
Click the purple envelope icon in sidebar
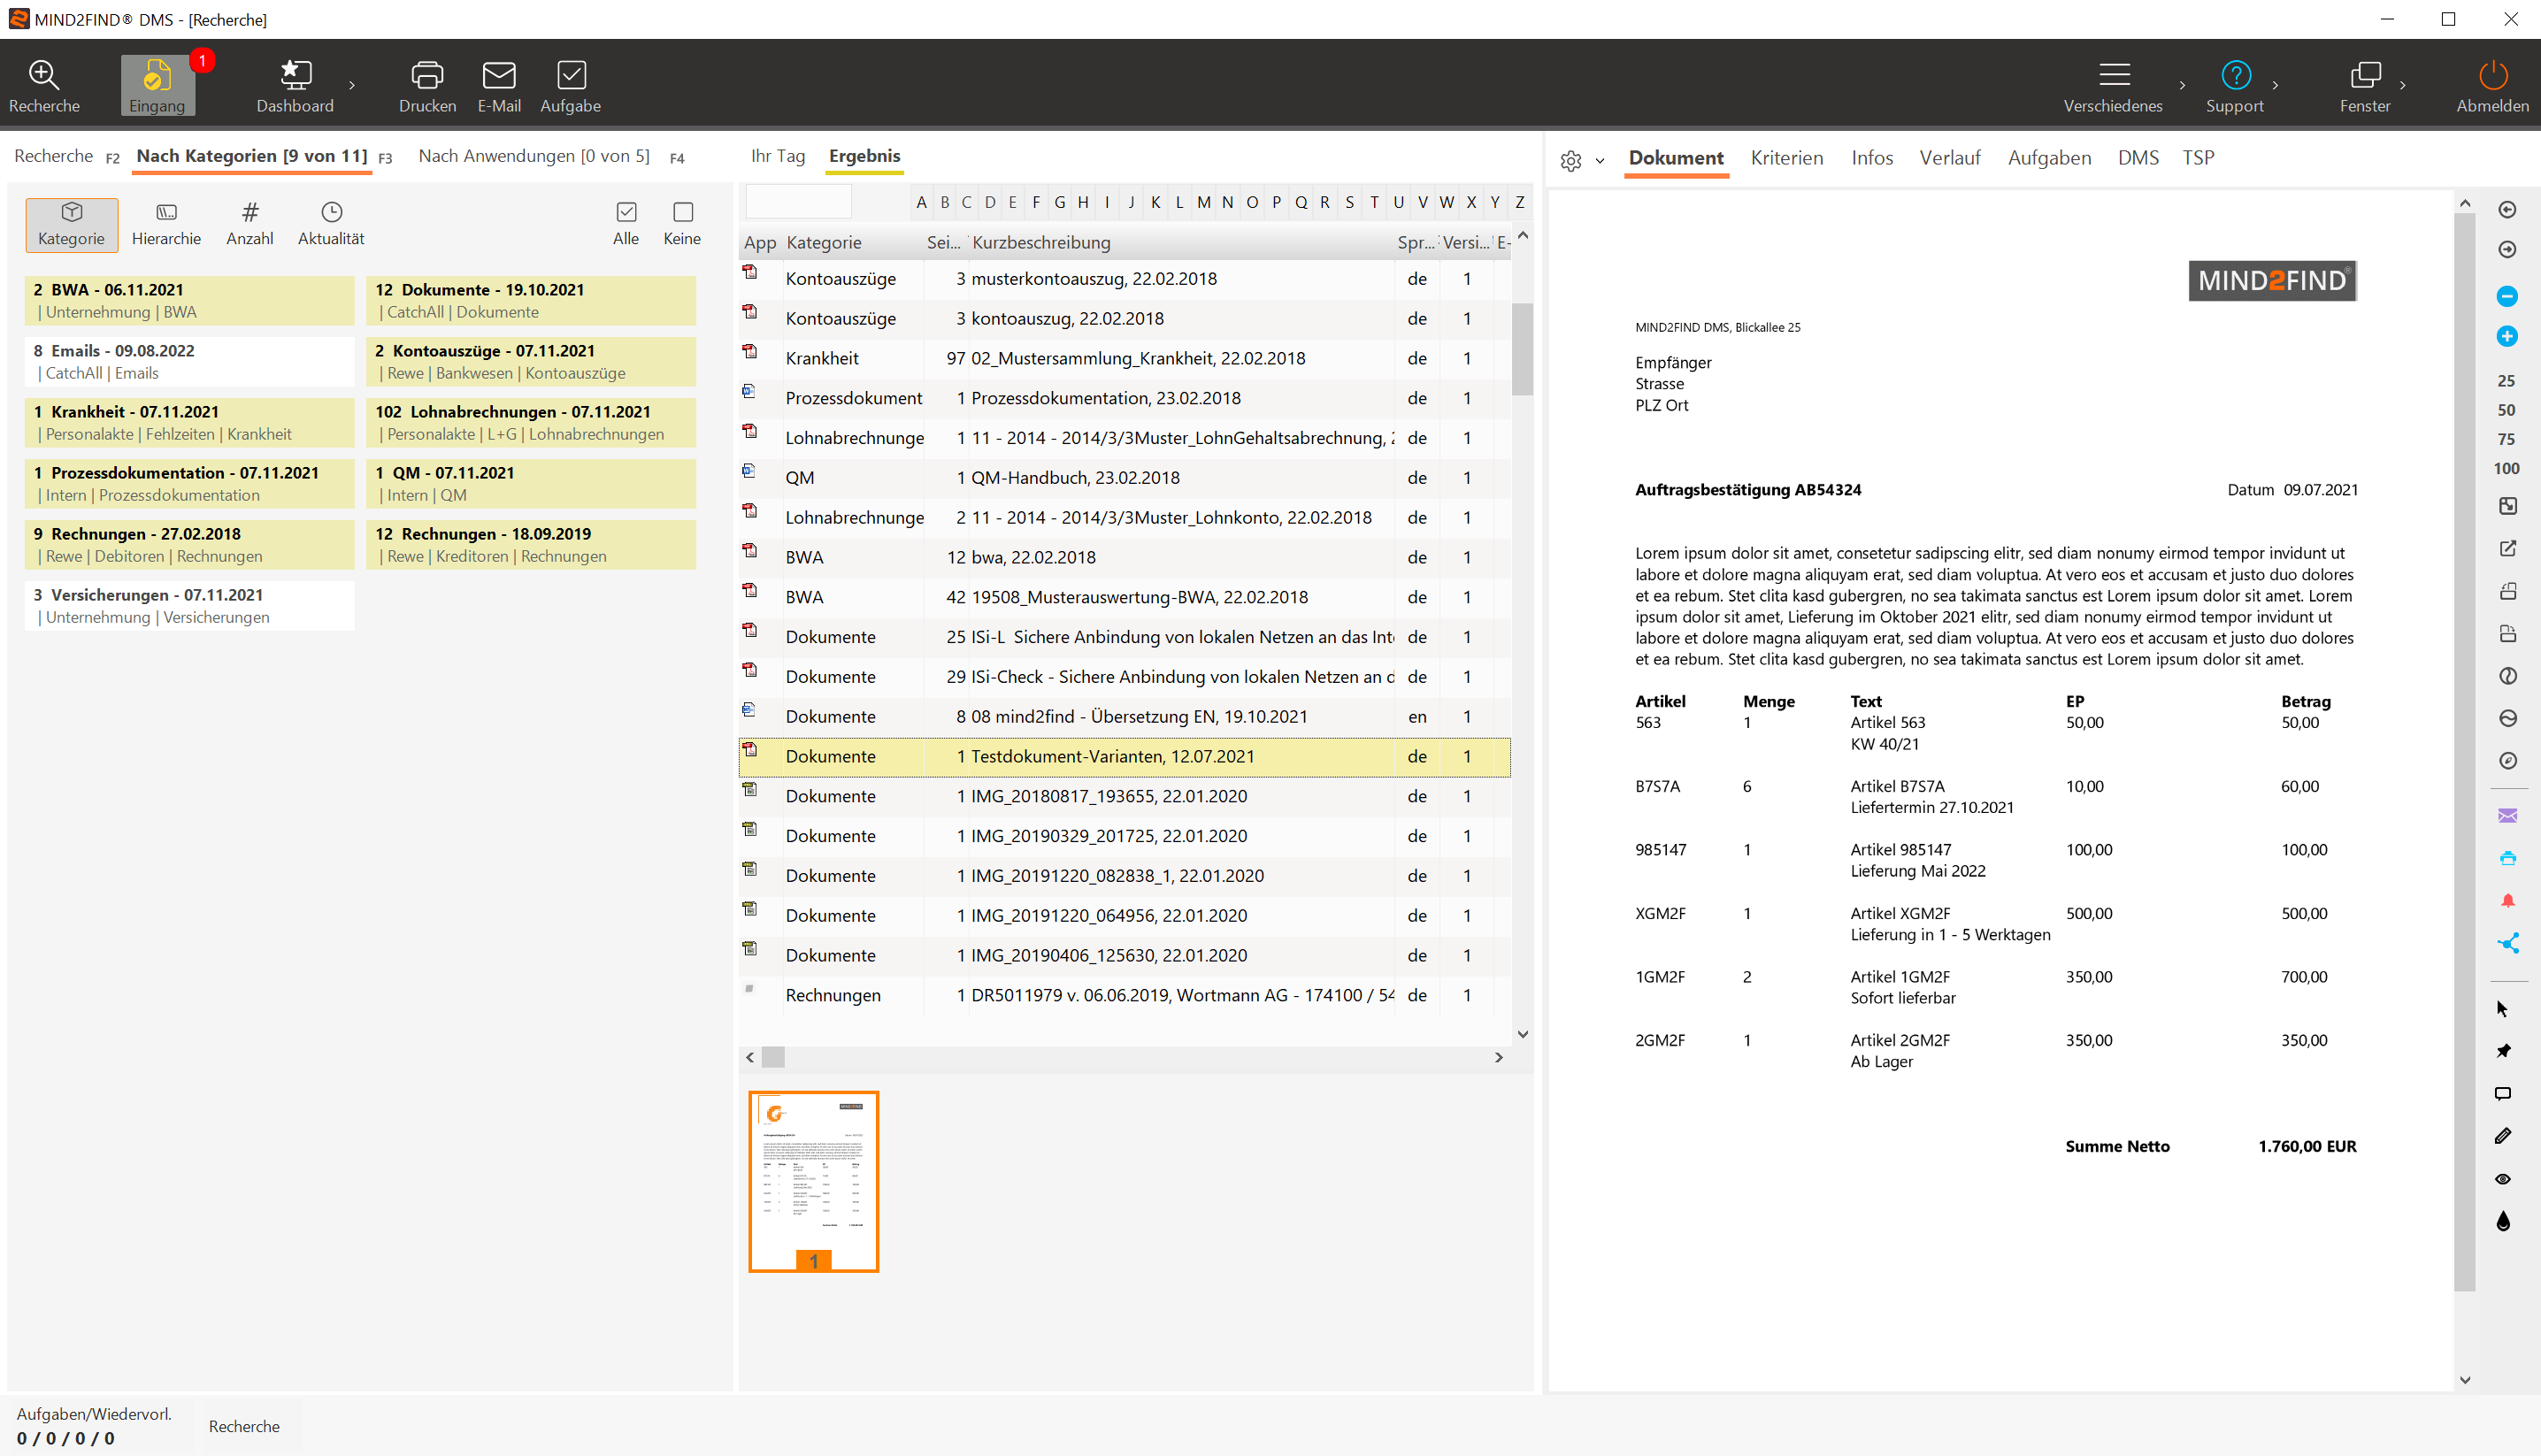tap(2507, 816)
